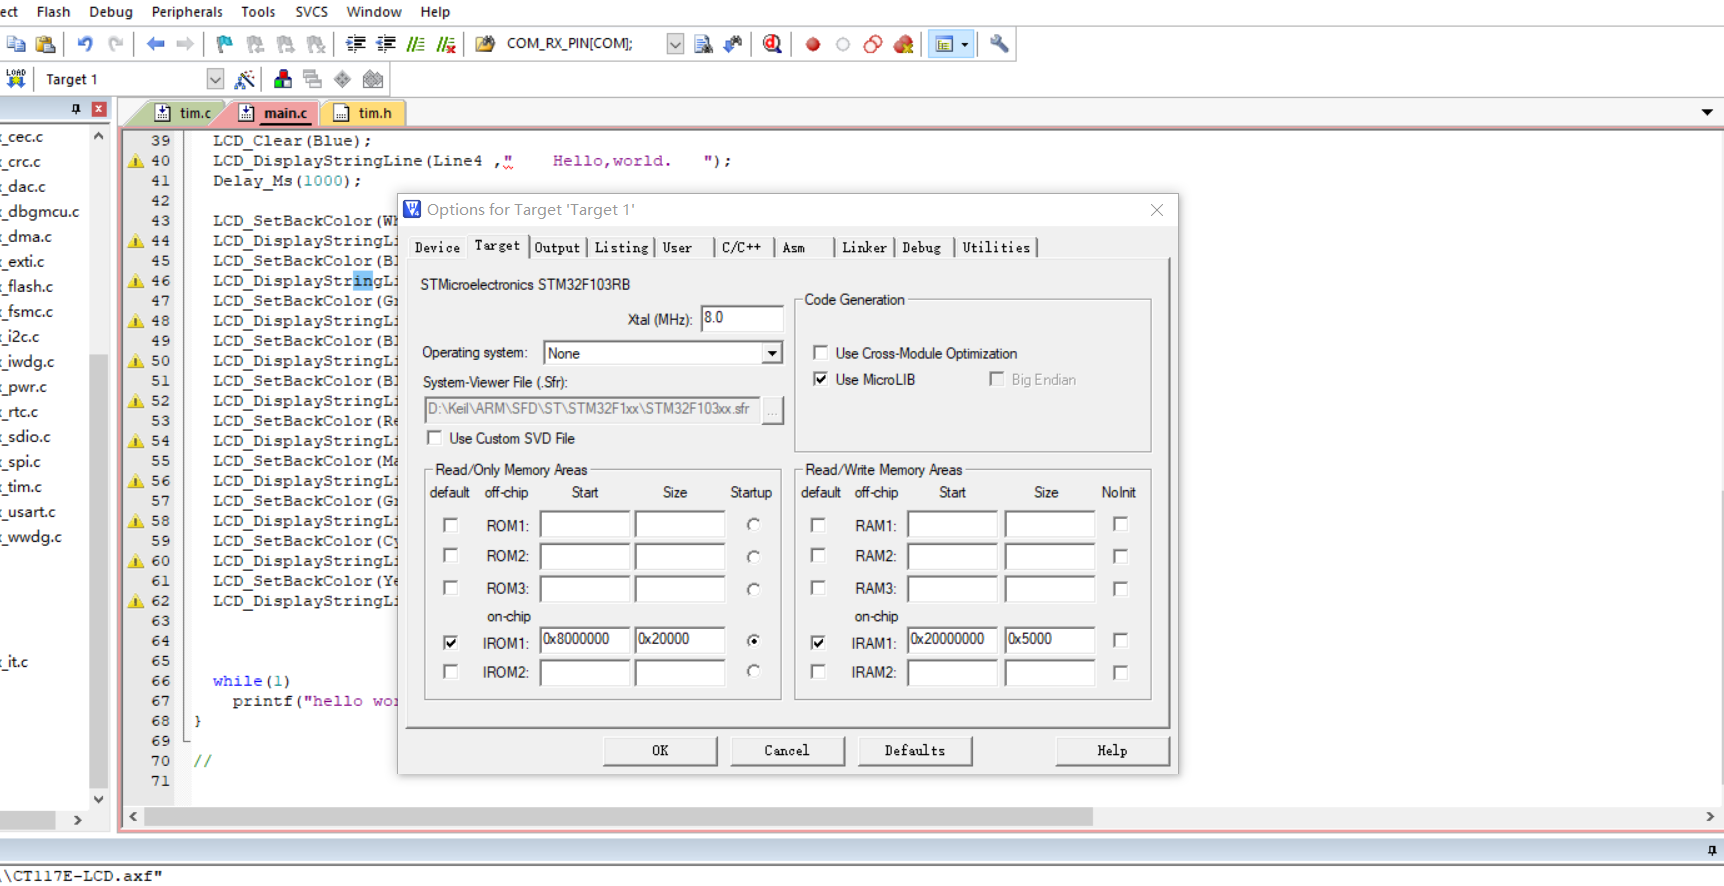This screenshot has height=886, width=1724.
Task: Open the Utilities tab
Action: (x=996, y=247)
